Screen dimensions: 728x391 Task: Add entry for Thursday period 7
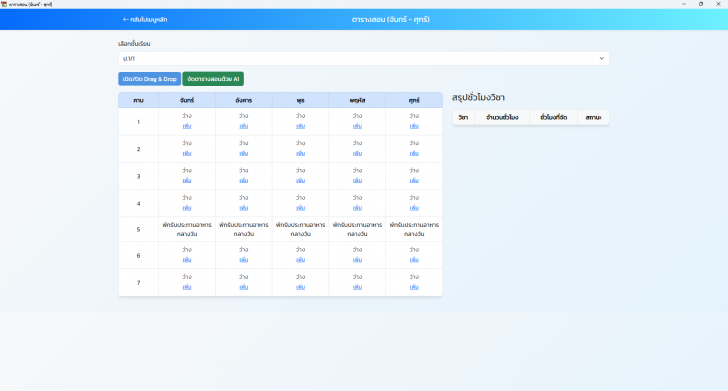pos(357,287)
